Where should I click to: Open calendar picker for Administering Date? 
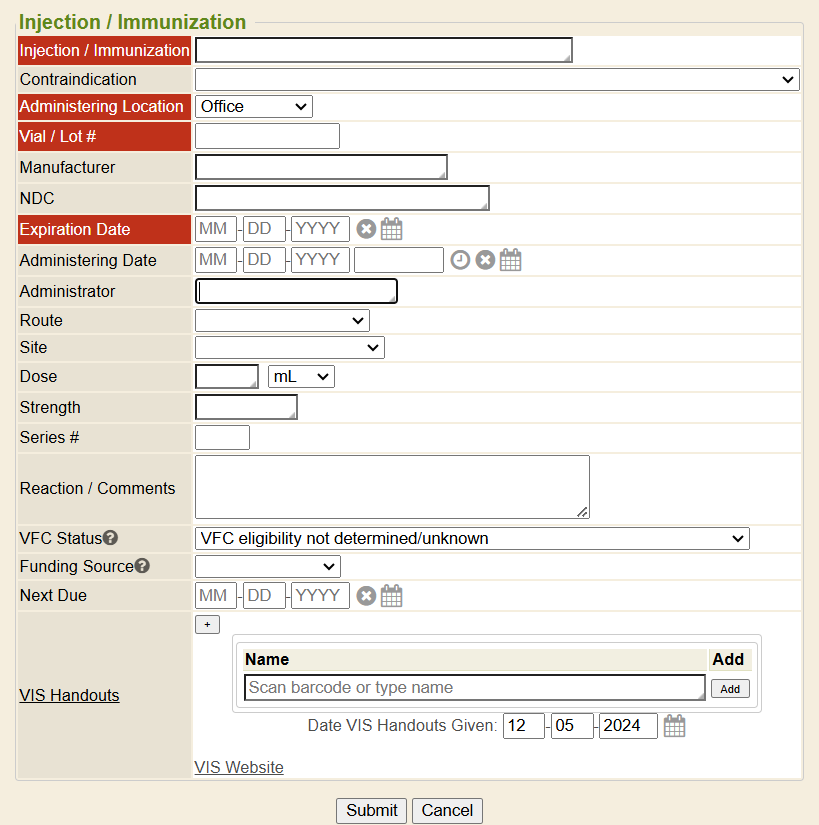511,260
